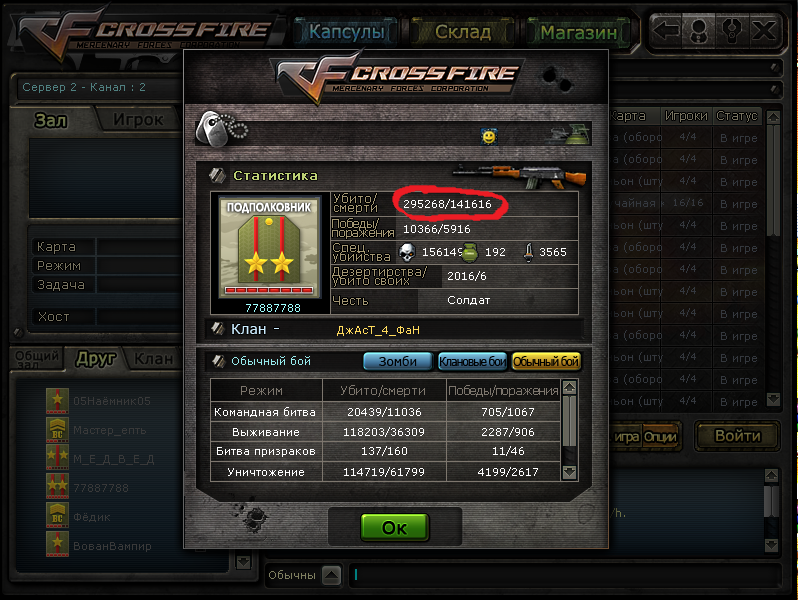Switch stats to Зомби mode

click(397, 361)
